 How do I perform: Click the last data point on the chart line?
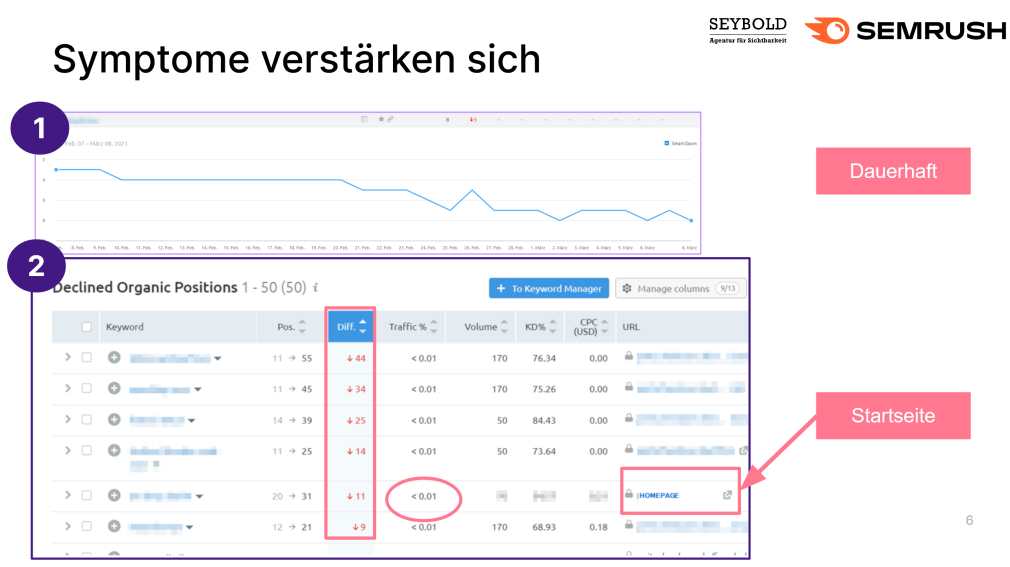pos(691,220)
